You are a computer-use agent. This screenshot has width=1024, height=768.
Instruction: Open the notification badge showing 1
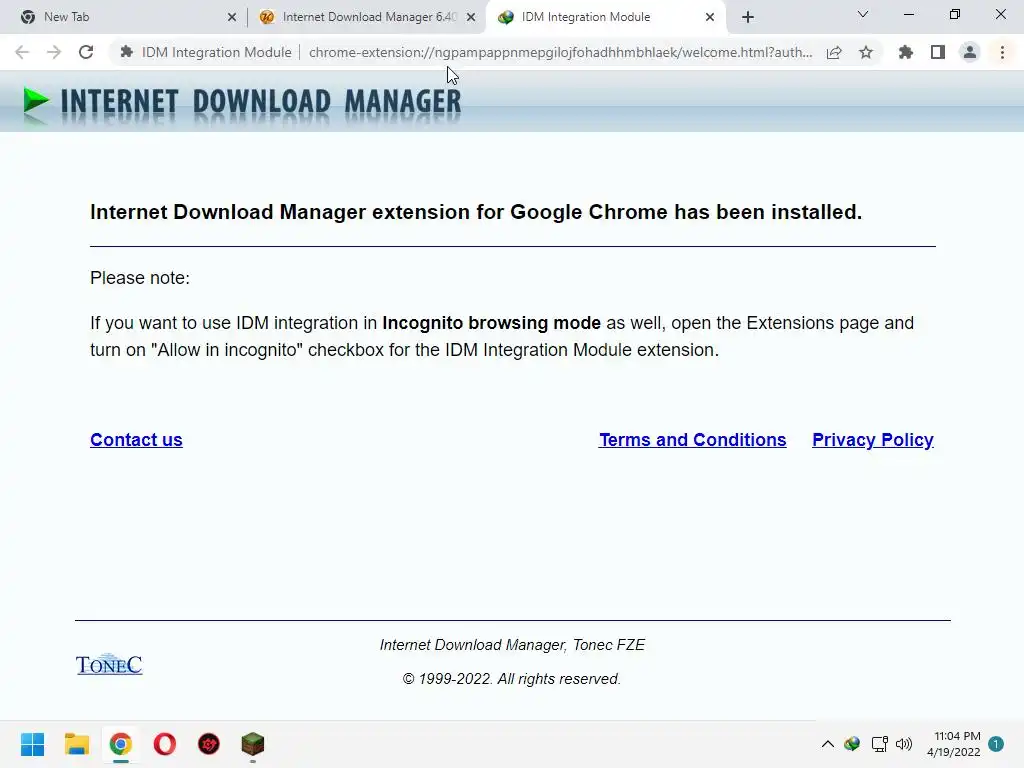point(996,744)
